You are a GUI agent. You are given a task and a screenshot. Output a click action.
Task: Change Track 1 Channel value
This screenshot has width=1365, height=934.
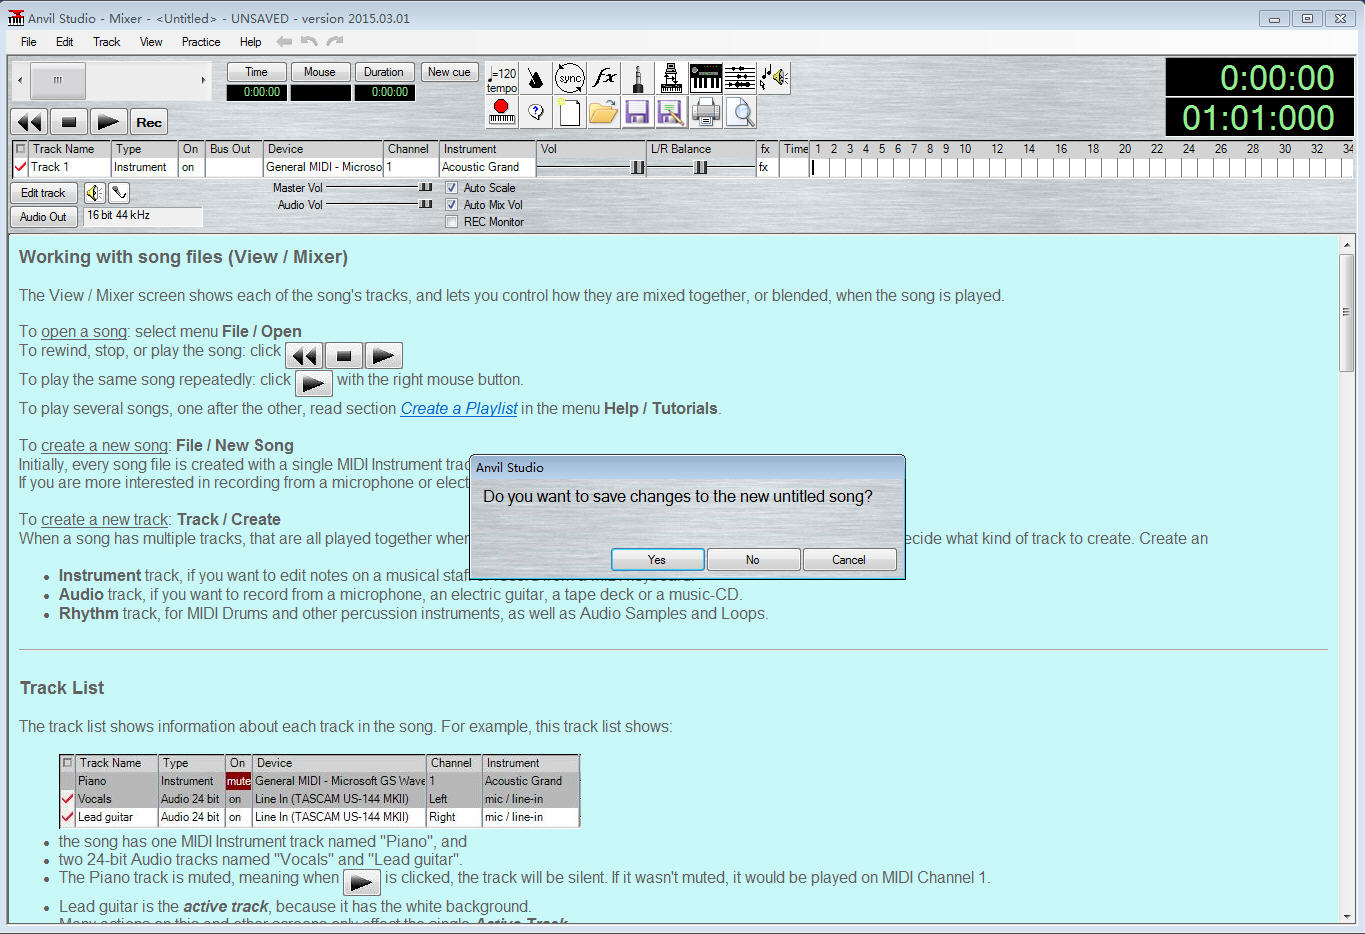(x=411, y=167)
